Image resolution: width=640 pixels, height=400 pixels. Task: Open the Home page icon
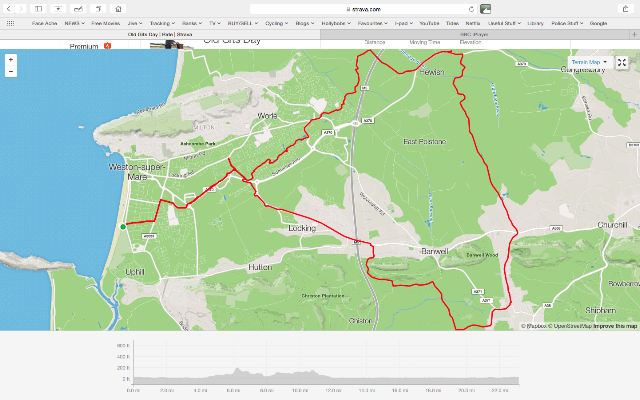(118, 9)
